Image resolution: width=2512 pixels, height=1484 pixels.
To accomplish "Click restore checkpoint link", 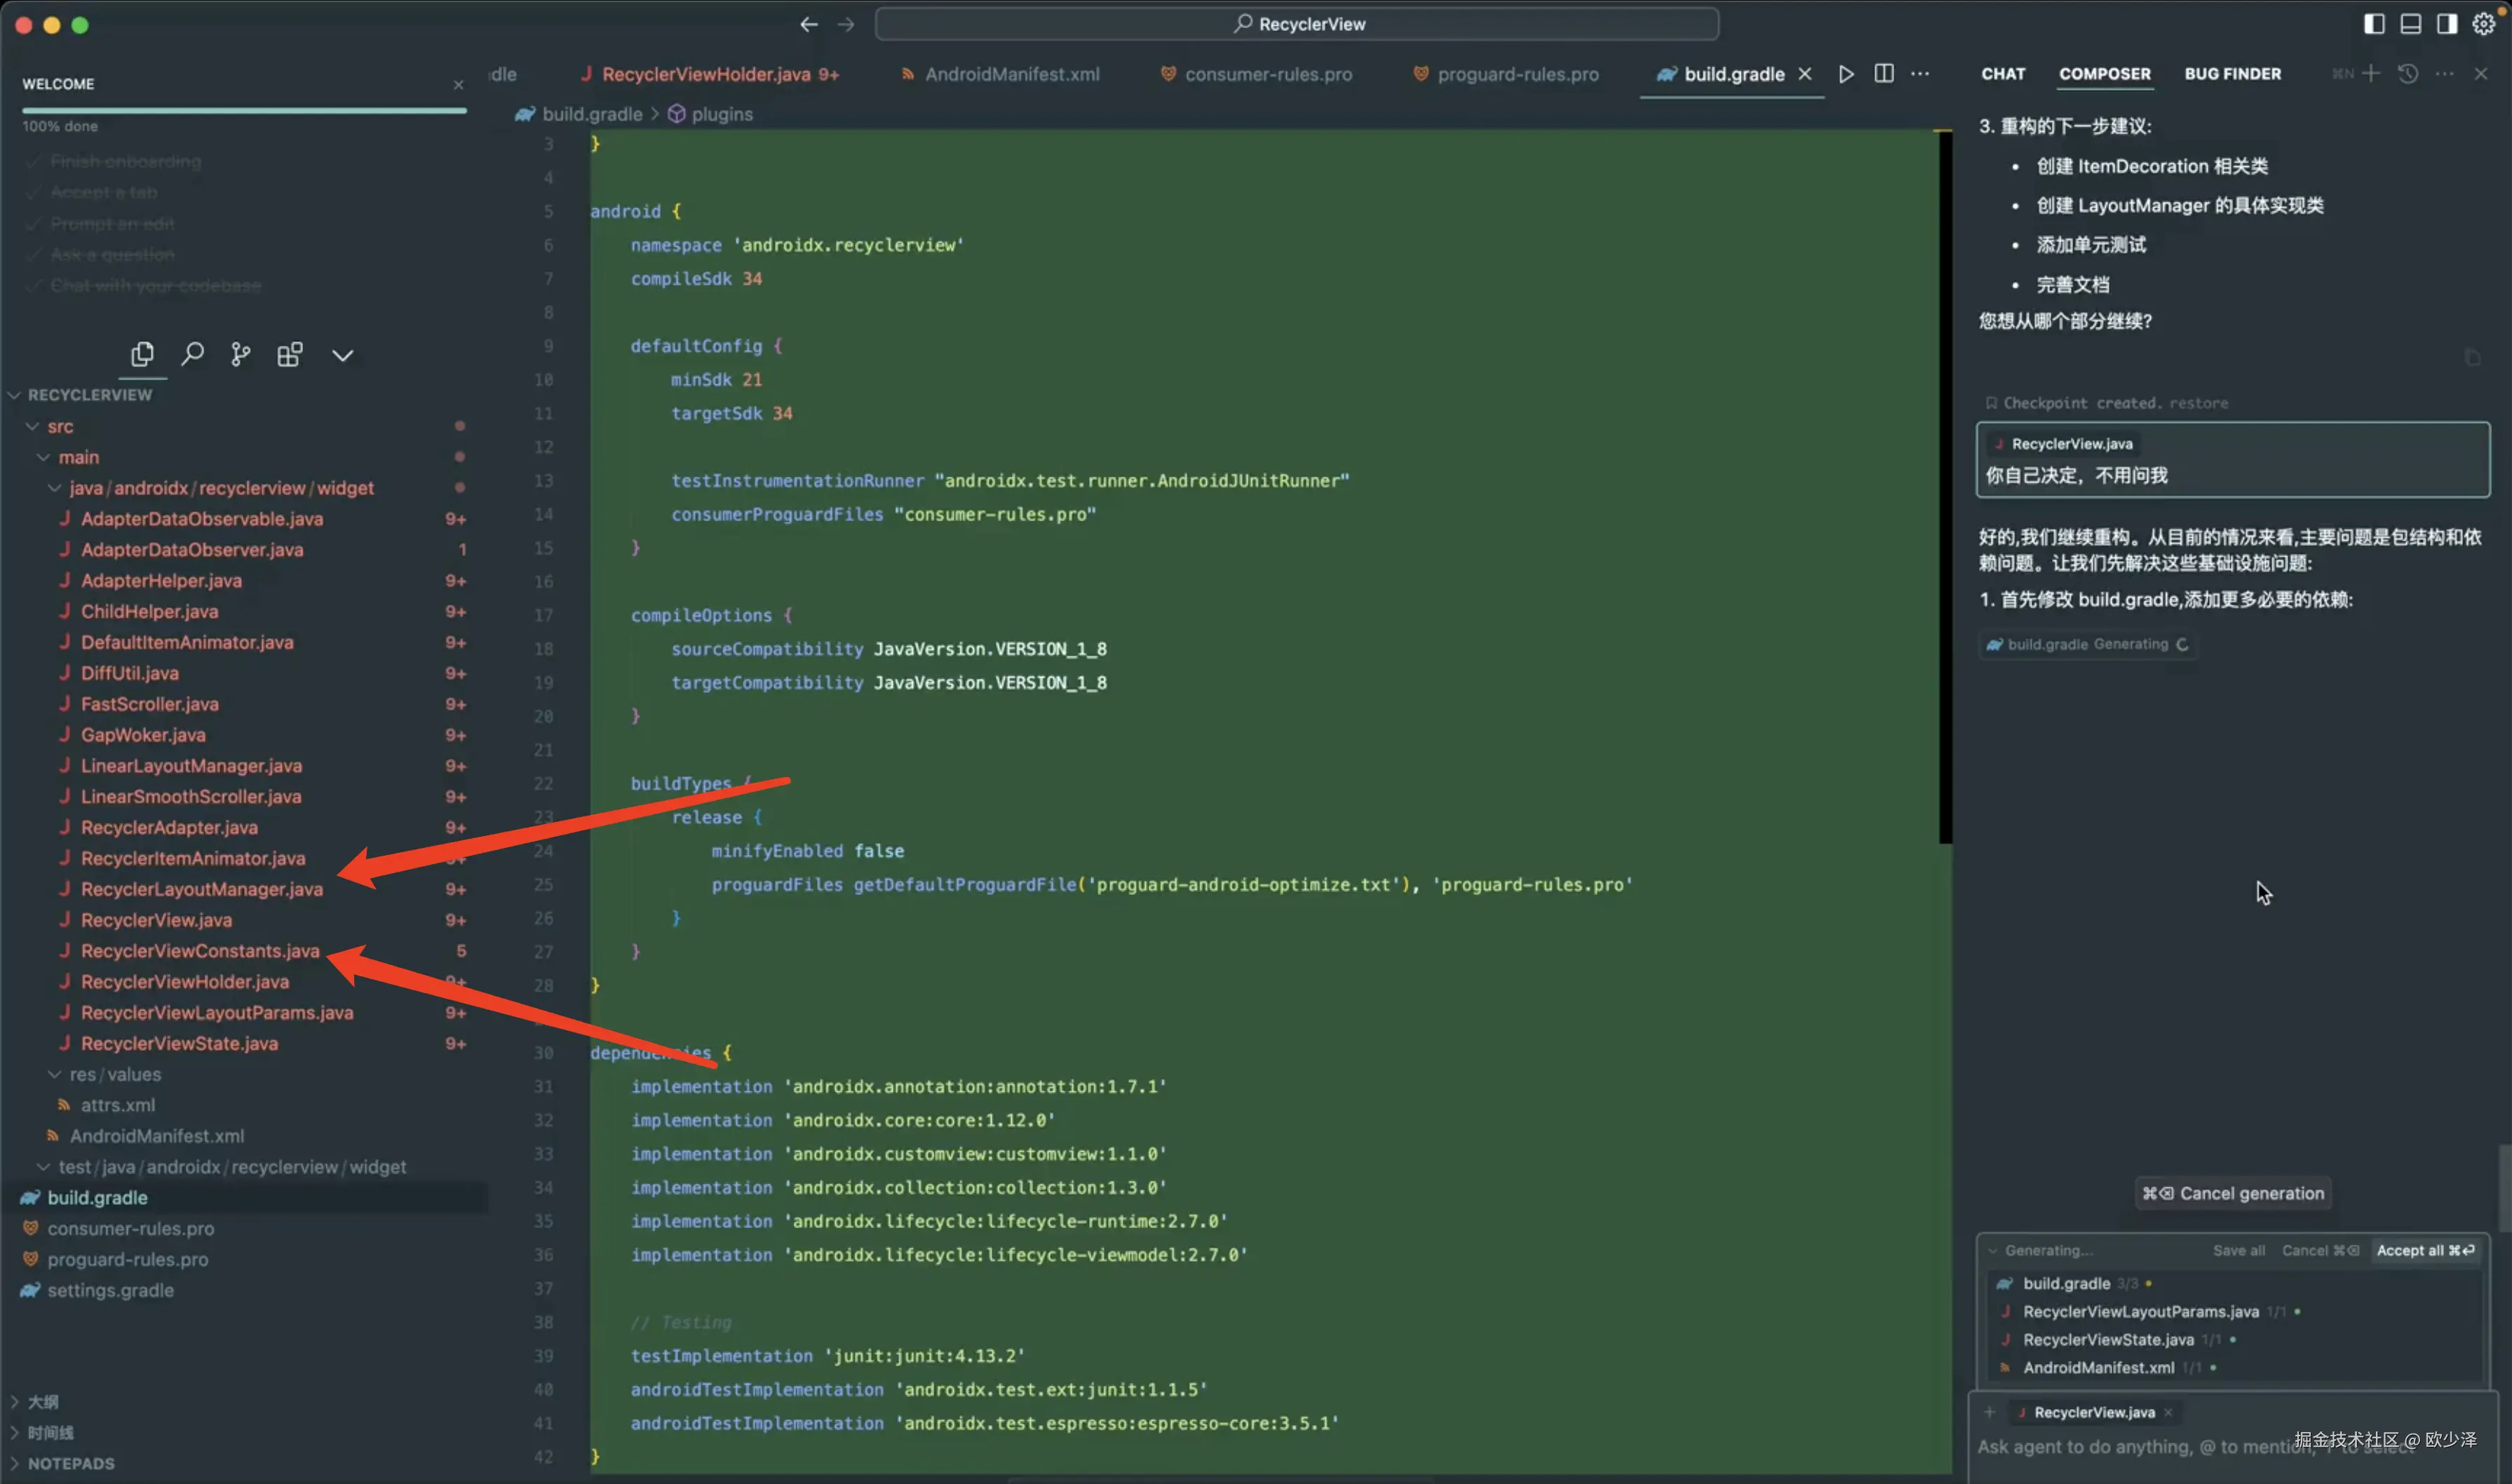I will click(x=2198, y=403).
